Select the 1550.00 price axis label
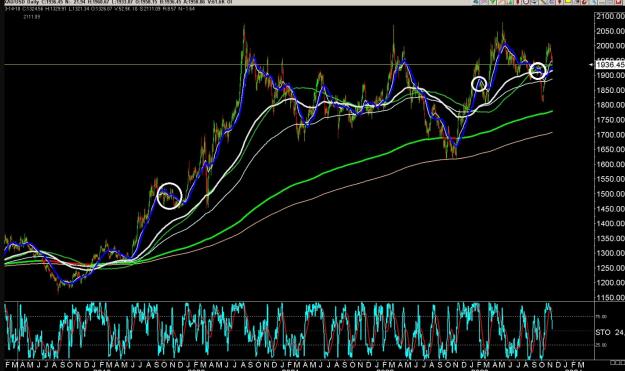625x371 pixels. coord(611,179)
